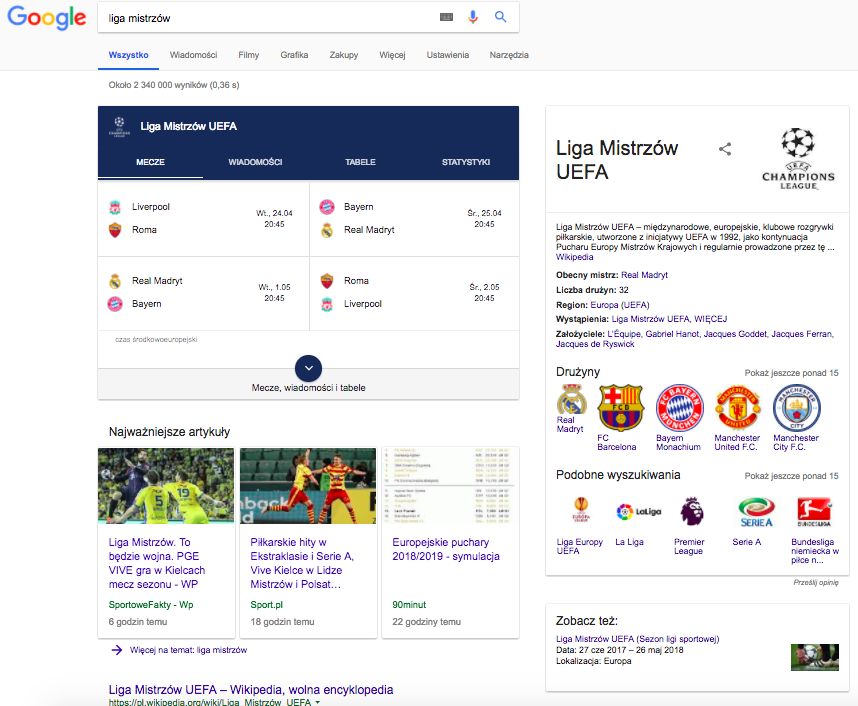
Task: Open Europejskie puchary 2018/2019 symulacja link
Action: 446,549
